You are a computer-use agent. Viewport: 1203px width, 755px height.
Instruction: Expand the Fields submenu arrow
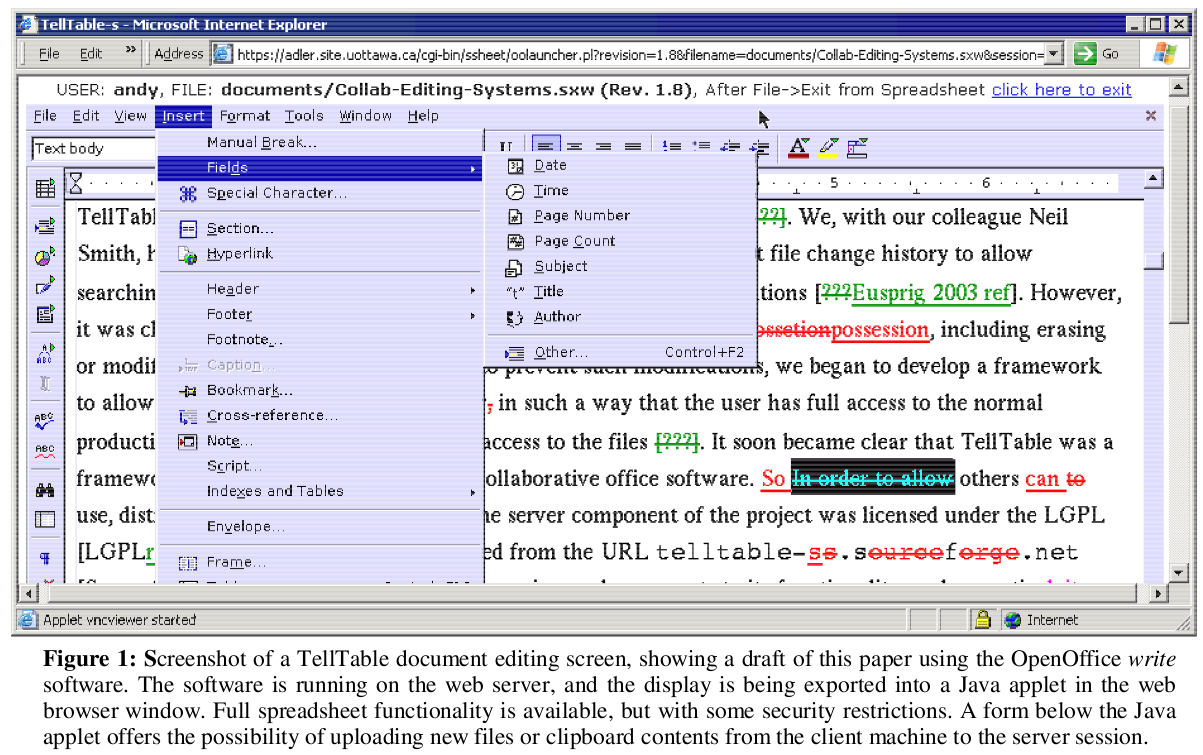point(473,168)
